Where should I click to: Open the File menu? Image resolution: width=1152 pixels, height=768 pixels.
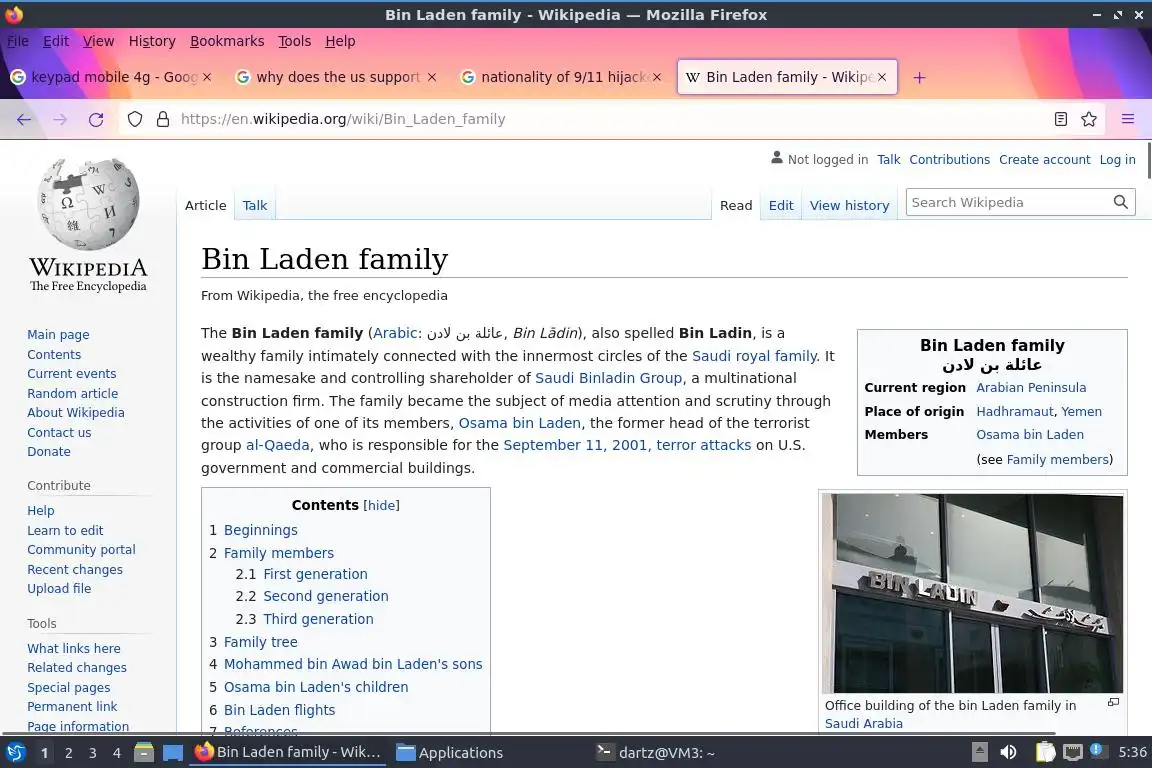pyautogui.click(x=18, y=41)
